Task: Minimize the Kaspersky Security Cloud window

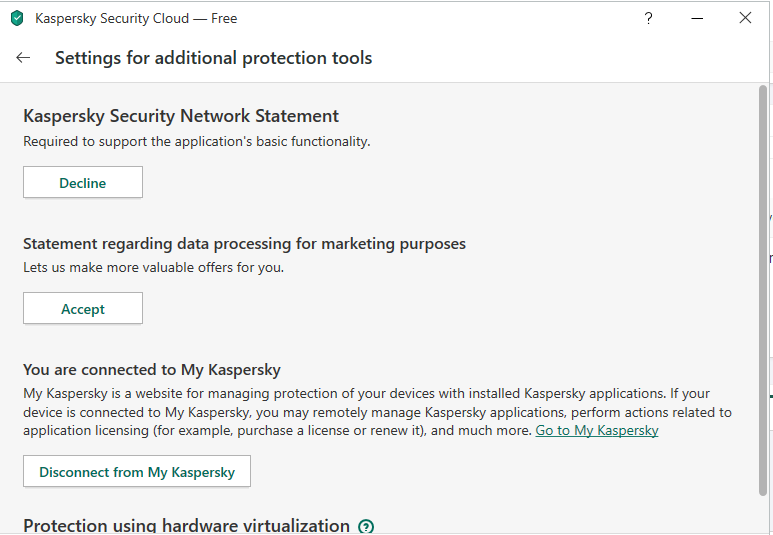Action: 696,18
